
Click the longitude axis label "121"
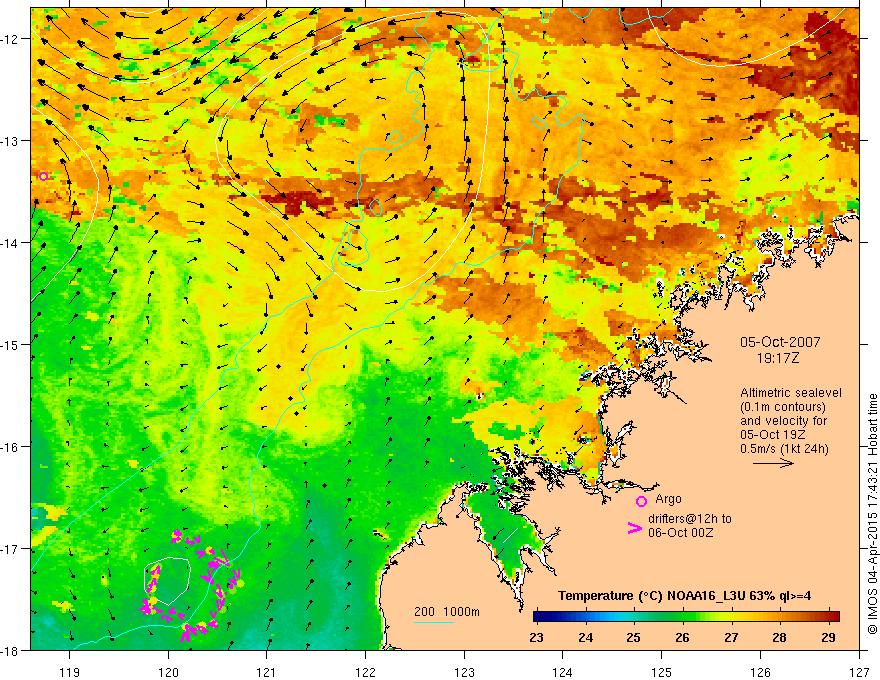(x=267, y=672)
